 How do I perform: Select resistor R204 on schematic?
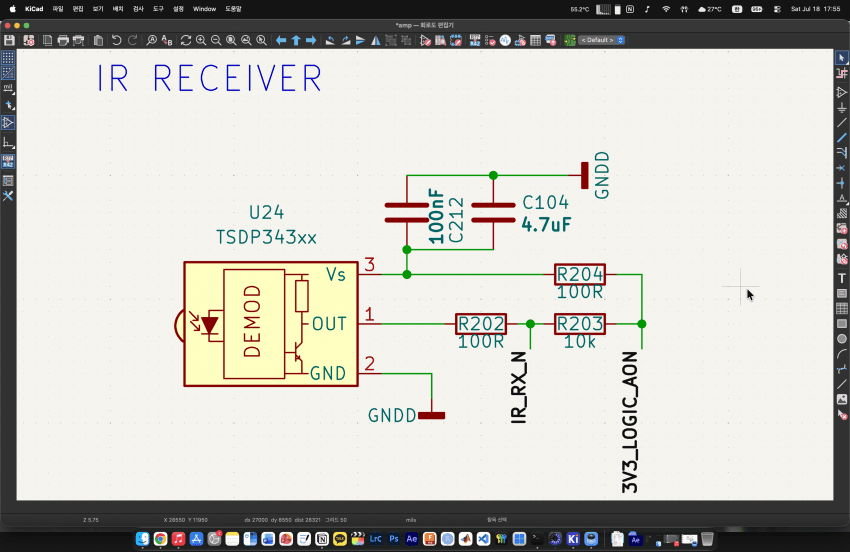click(579, 274)
